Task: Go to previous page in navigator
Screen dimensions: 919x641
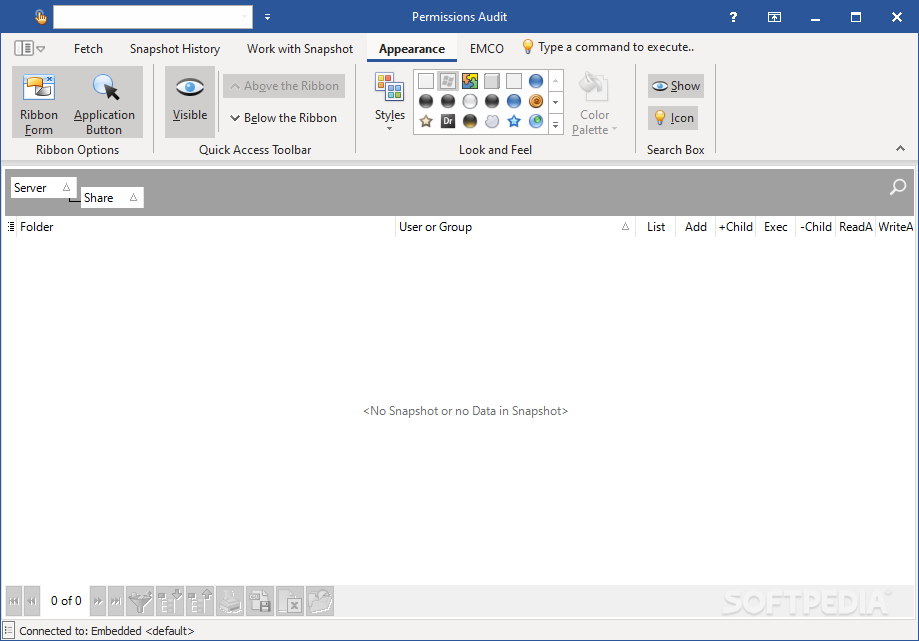Action: click(32, 601)
